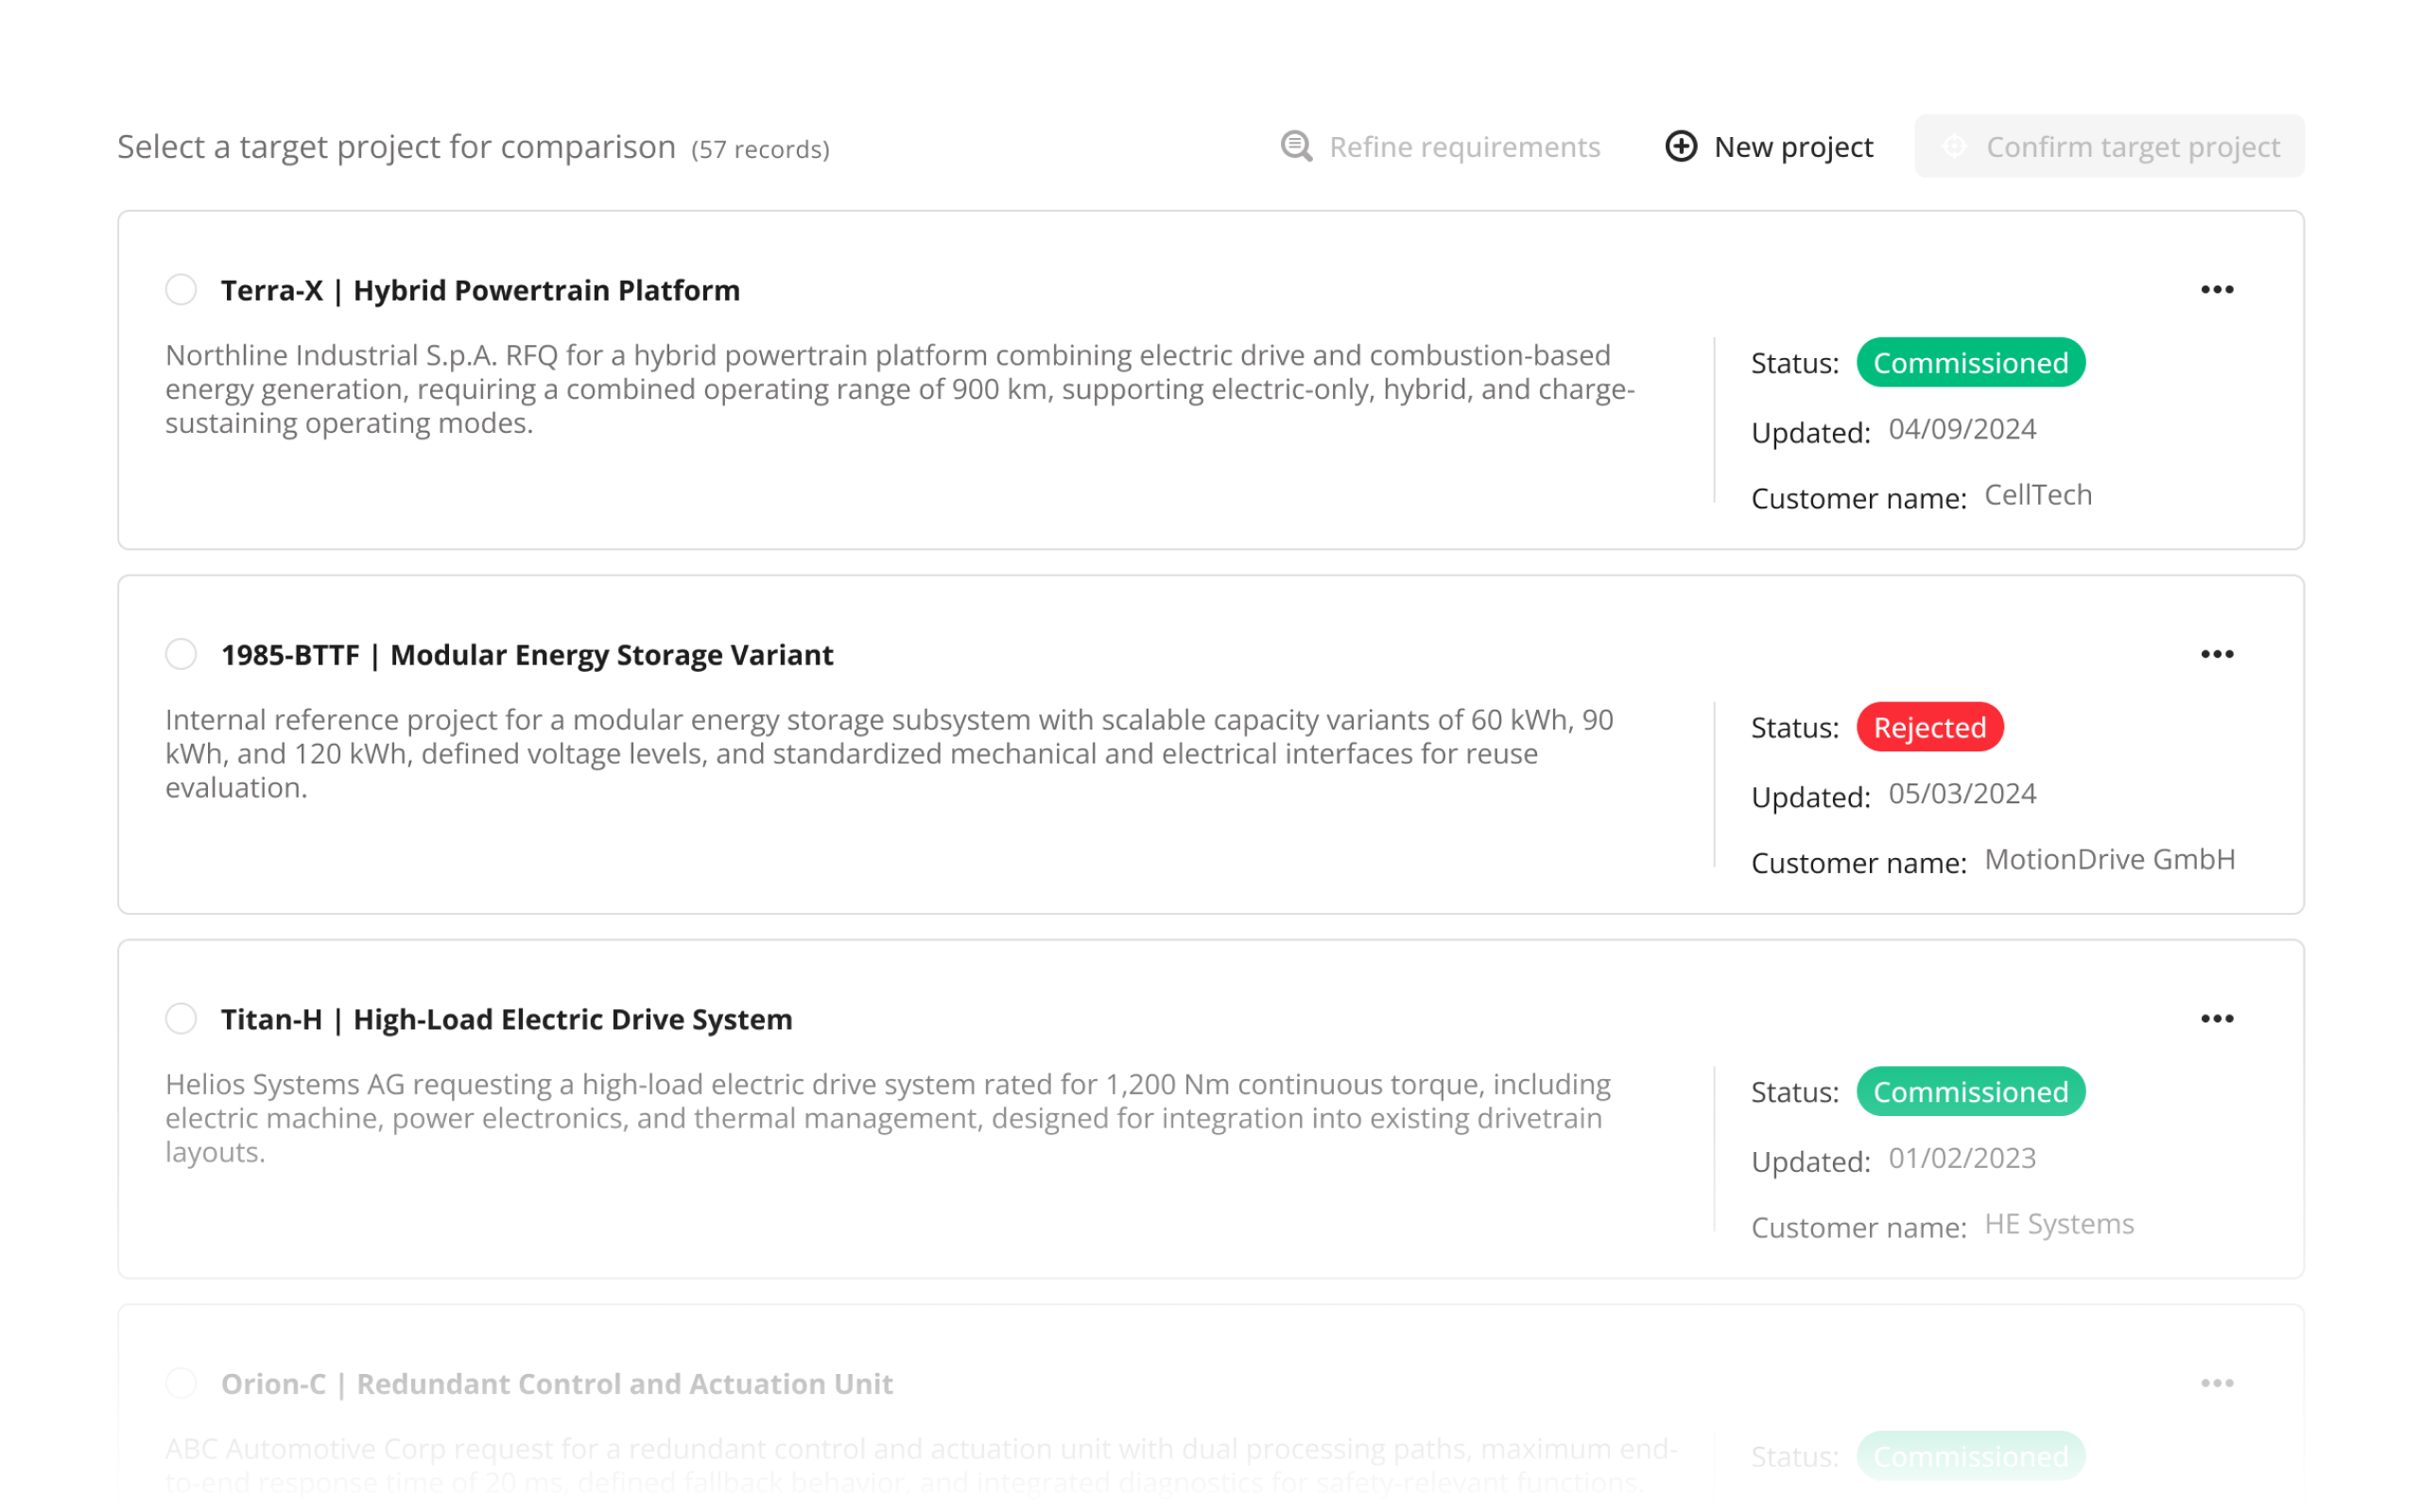
Task: Click the target icon on Confirm target project
Action: click(1953, 146)
